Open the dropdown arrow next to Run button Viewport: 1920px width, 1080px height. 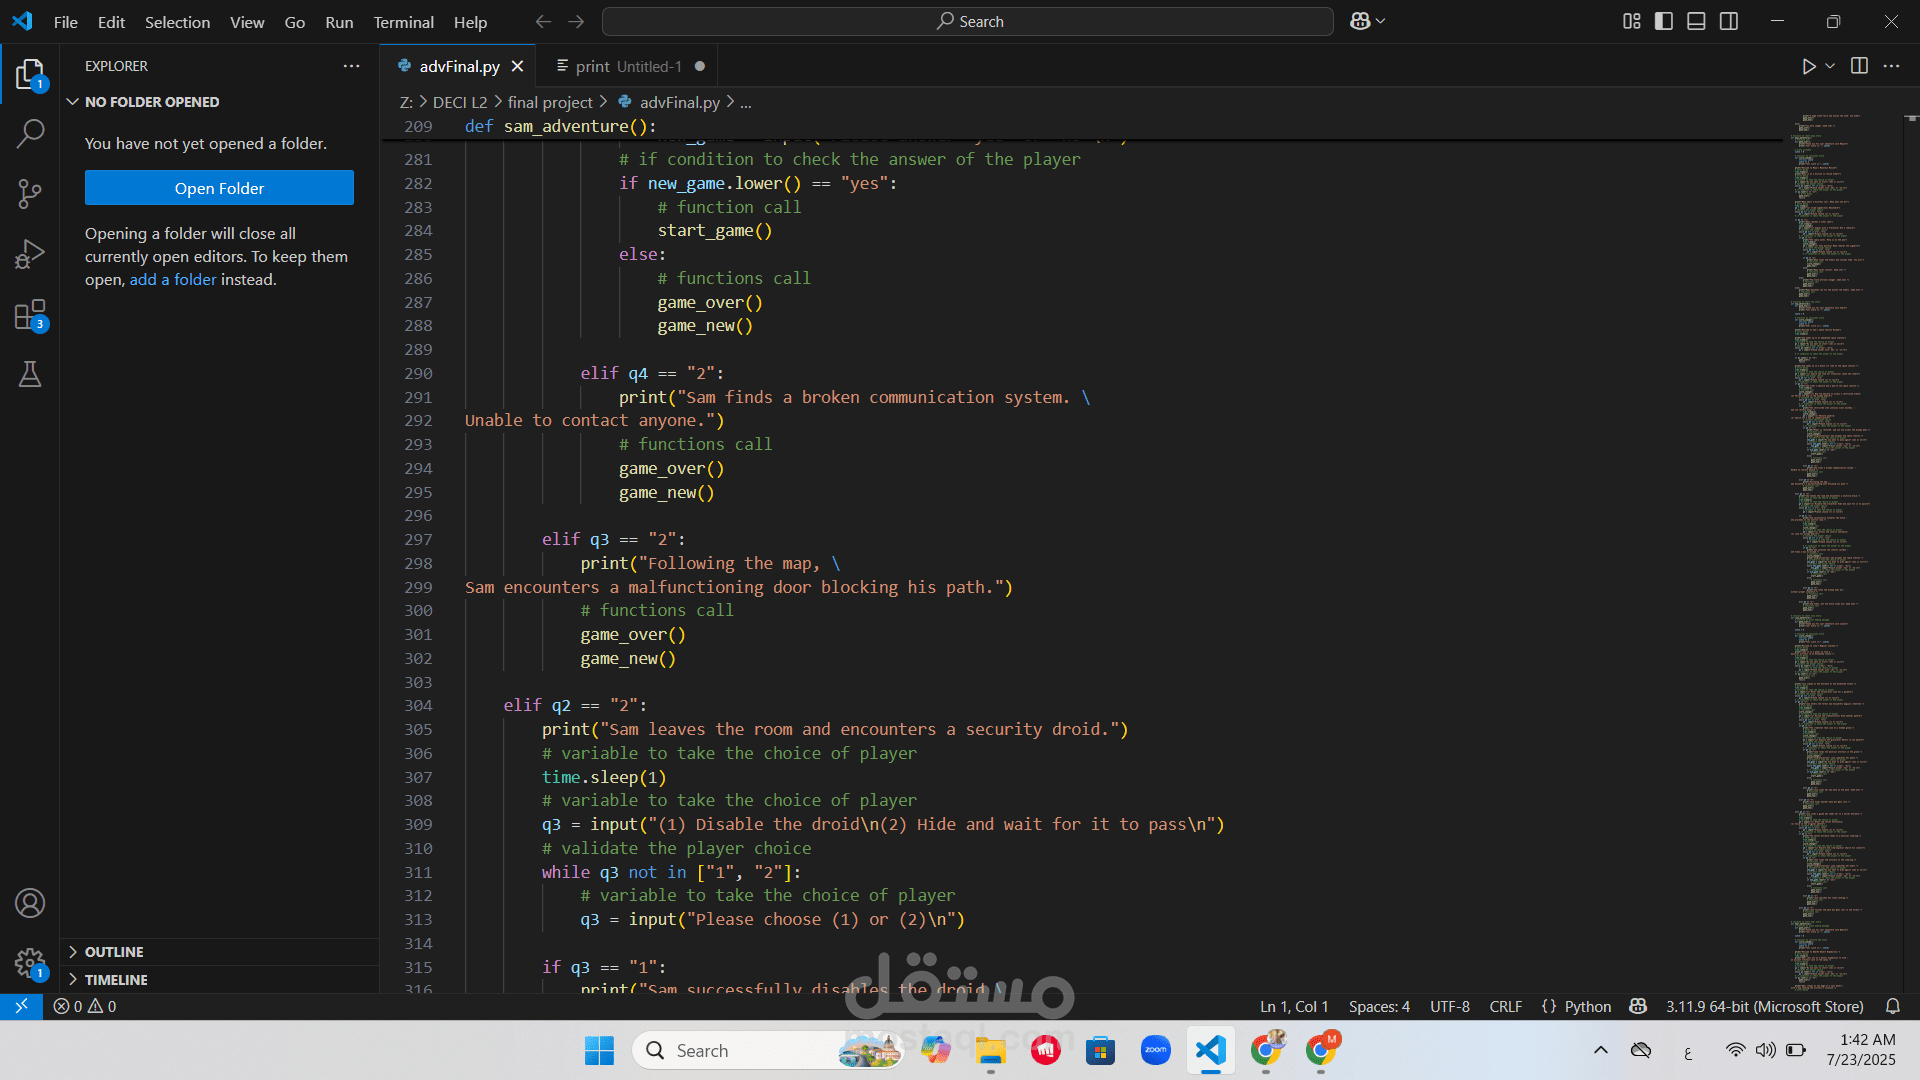coord(1830,66)
